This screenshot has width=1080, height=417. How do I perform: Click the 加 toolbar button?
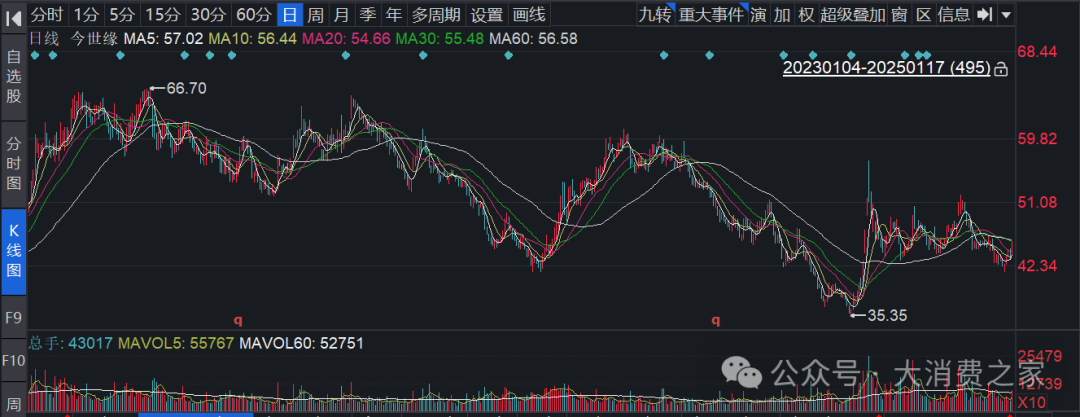coord(782,14)
